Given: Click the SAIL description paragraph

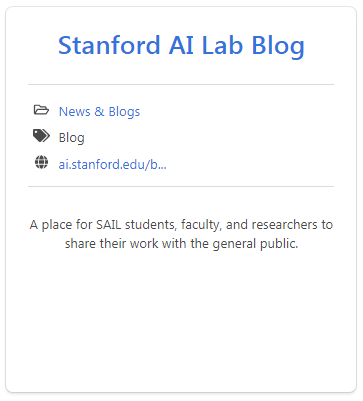Looking at the screenshot, I should click(181, 234).
